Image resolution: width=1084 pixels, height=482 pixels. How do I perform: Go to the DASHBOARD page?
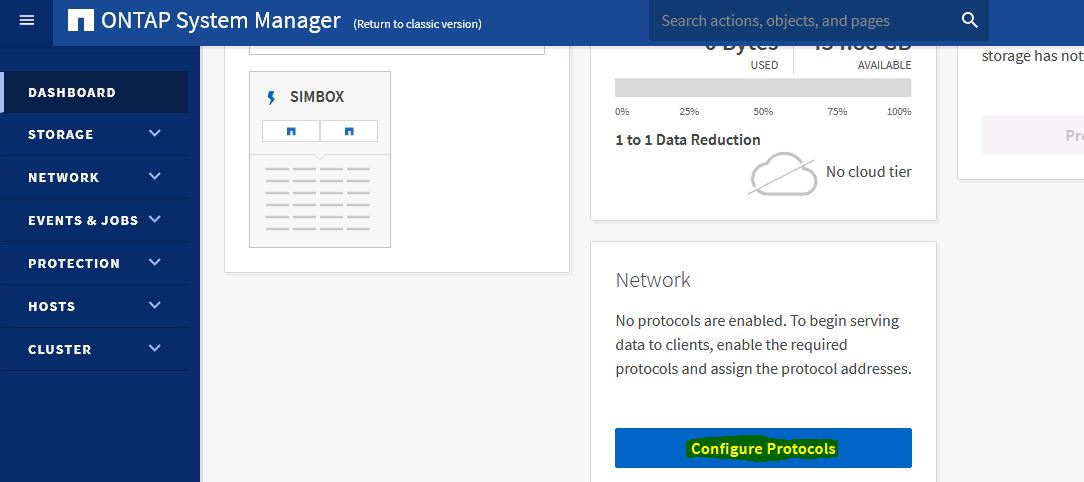tap(94, 92)
